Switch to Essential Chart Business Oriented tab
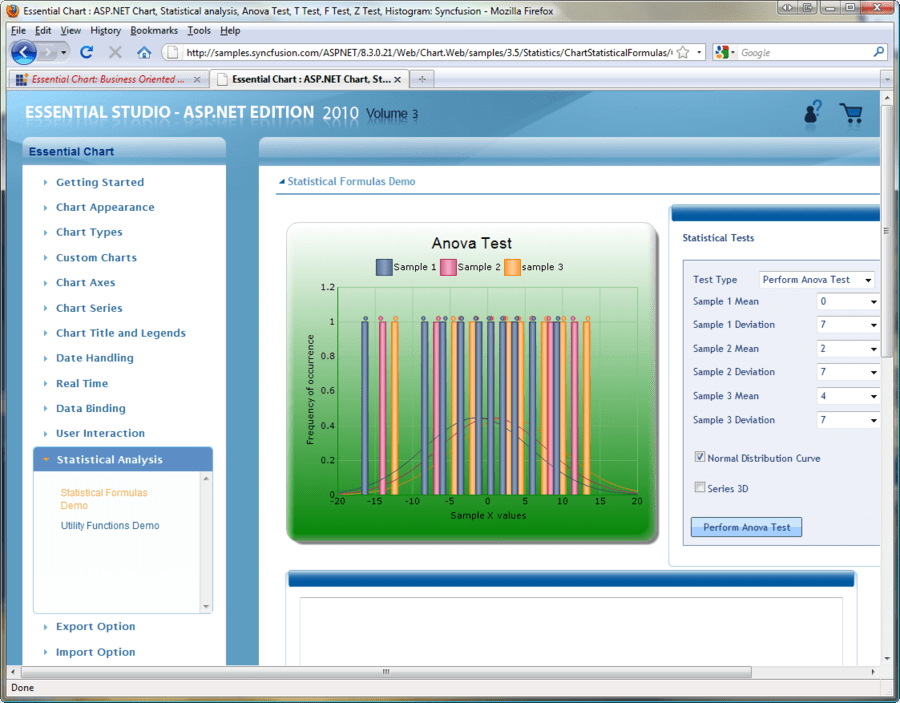This screenshot has width=900, height=703. pos(108,79)
